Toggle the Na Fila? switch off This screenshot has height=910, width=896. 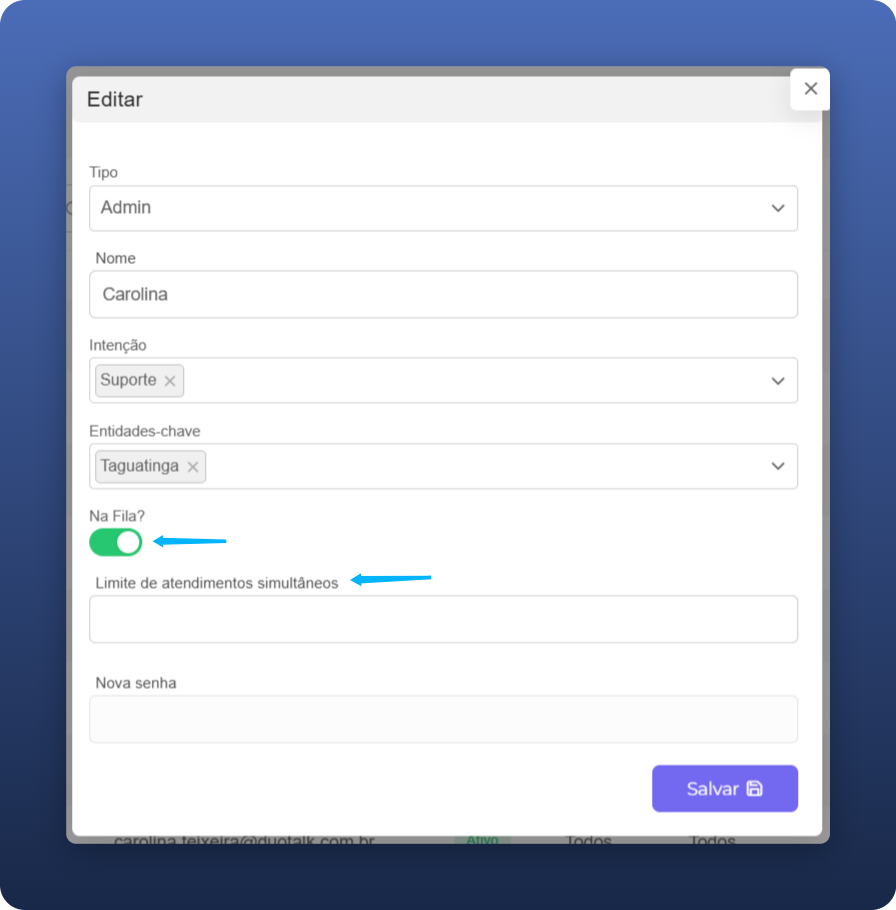(115, 542)
